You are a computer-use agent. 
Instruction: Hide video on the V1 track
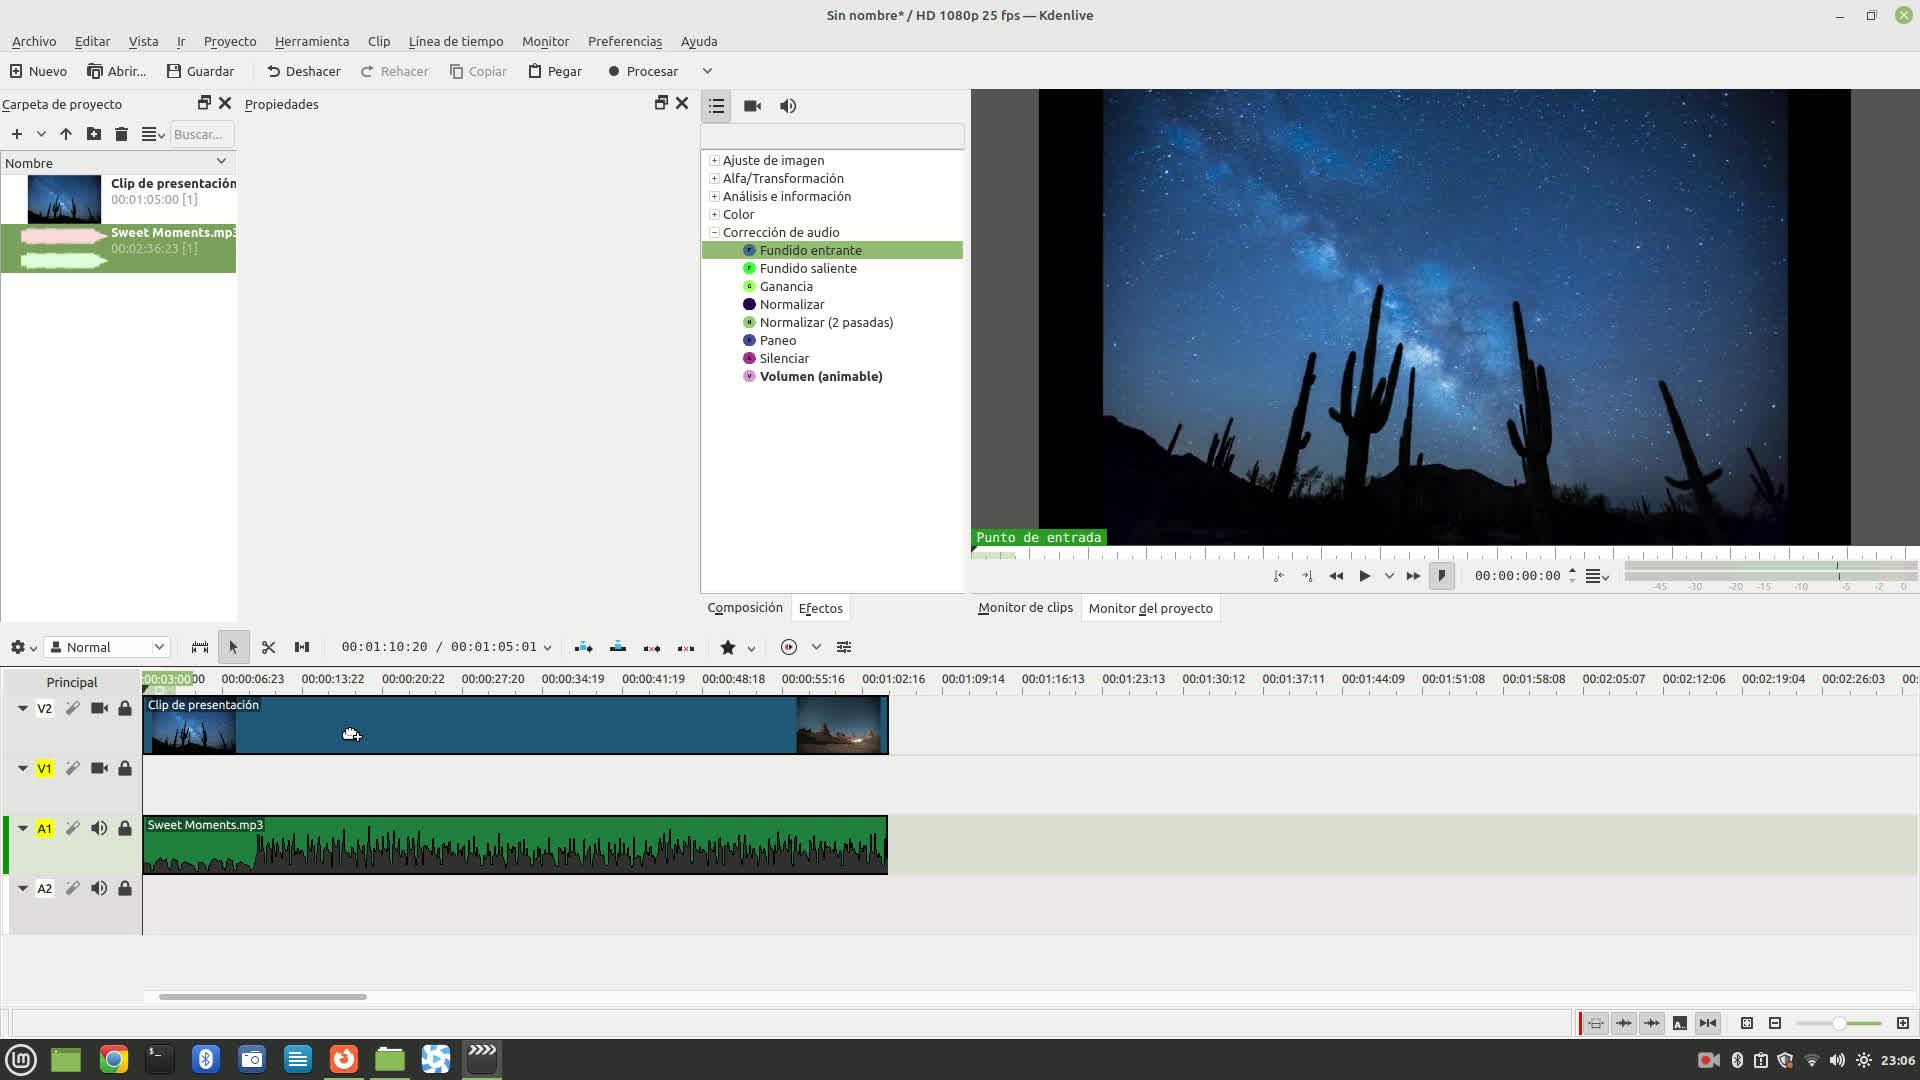[99, 768]
